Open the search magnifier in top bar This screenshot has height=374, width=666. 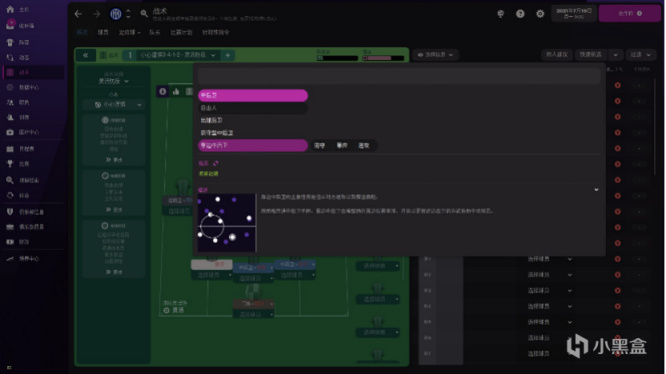click(x=144, y=14)
